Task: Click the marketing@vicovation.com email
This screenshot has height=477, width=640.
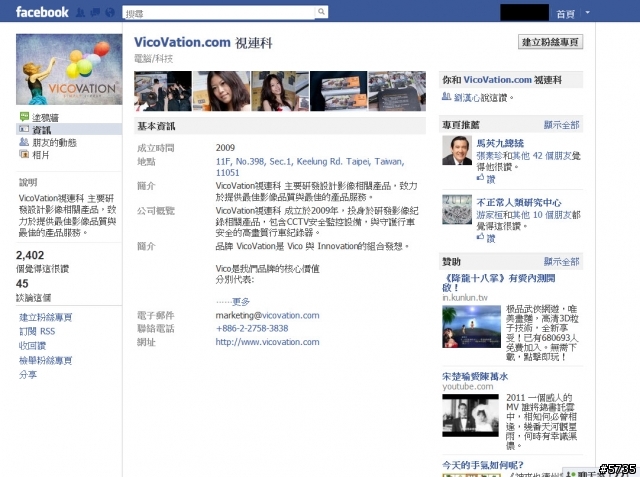Action: pyautogui.click(x=267, y=315)
